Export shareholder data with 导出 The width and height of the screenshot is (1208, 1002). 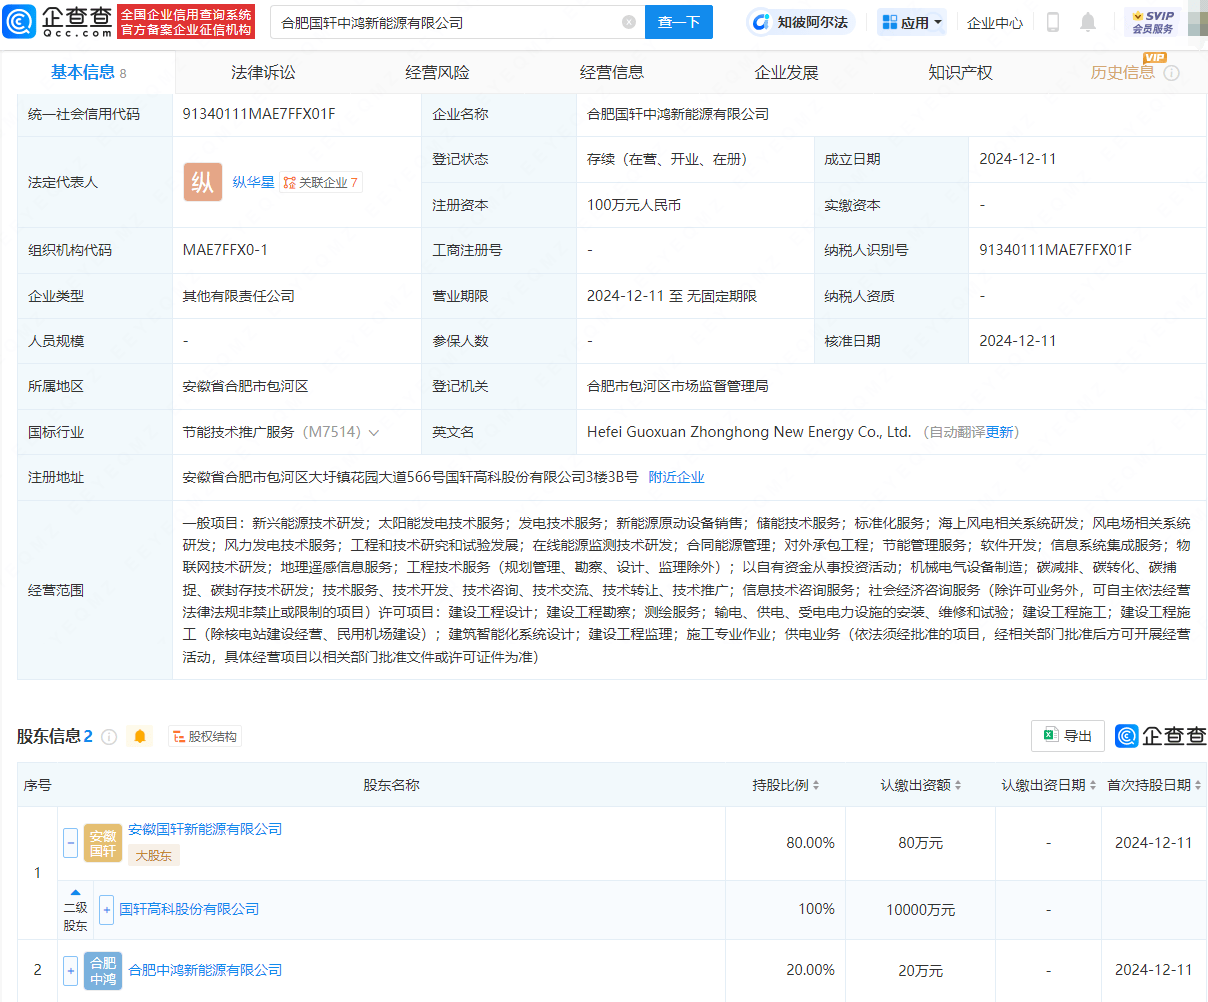point(1068,736)
